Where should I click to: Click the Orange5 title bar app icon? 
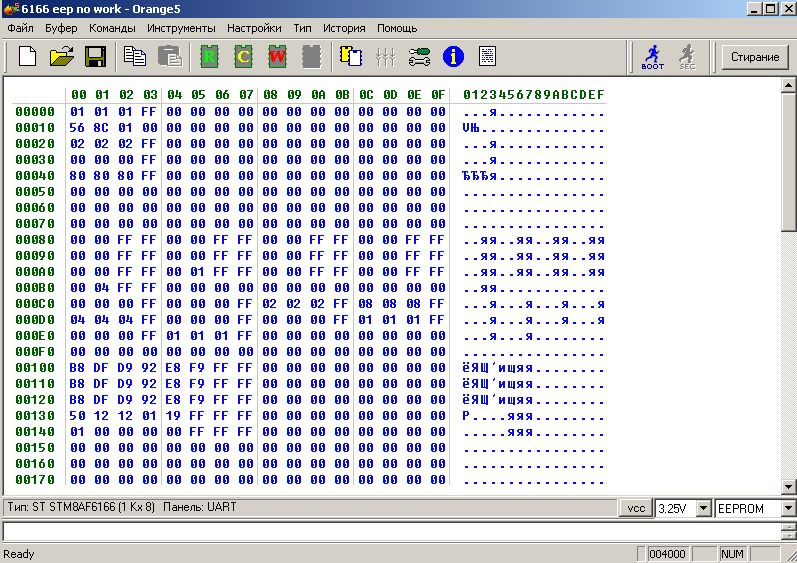point(10,9)
